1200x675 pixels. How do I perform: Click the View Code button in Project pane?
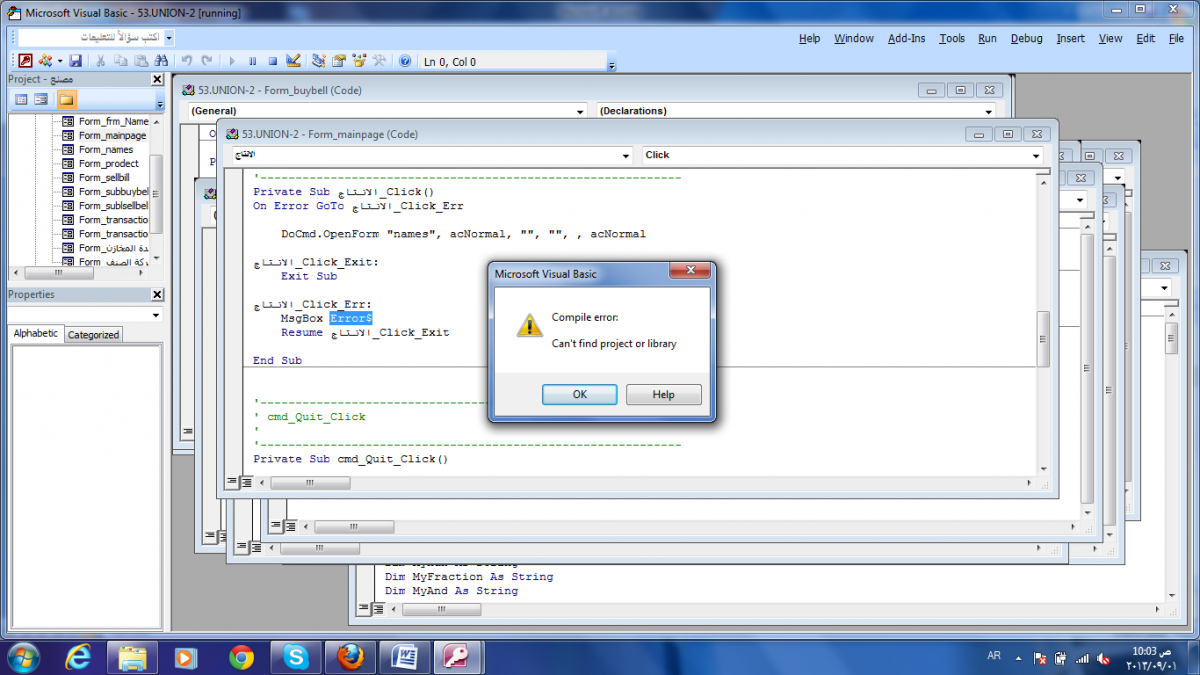(x=21, y=99)
